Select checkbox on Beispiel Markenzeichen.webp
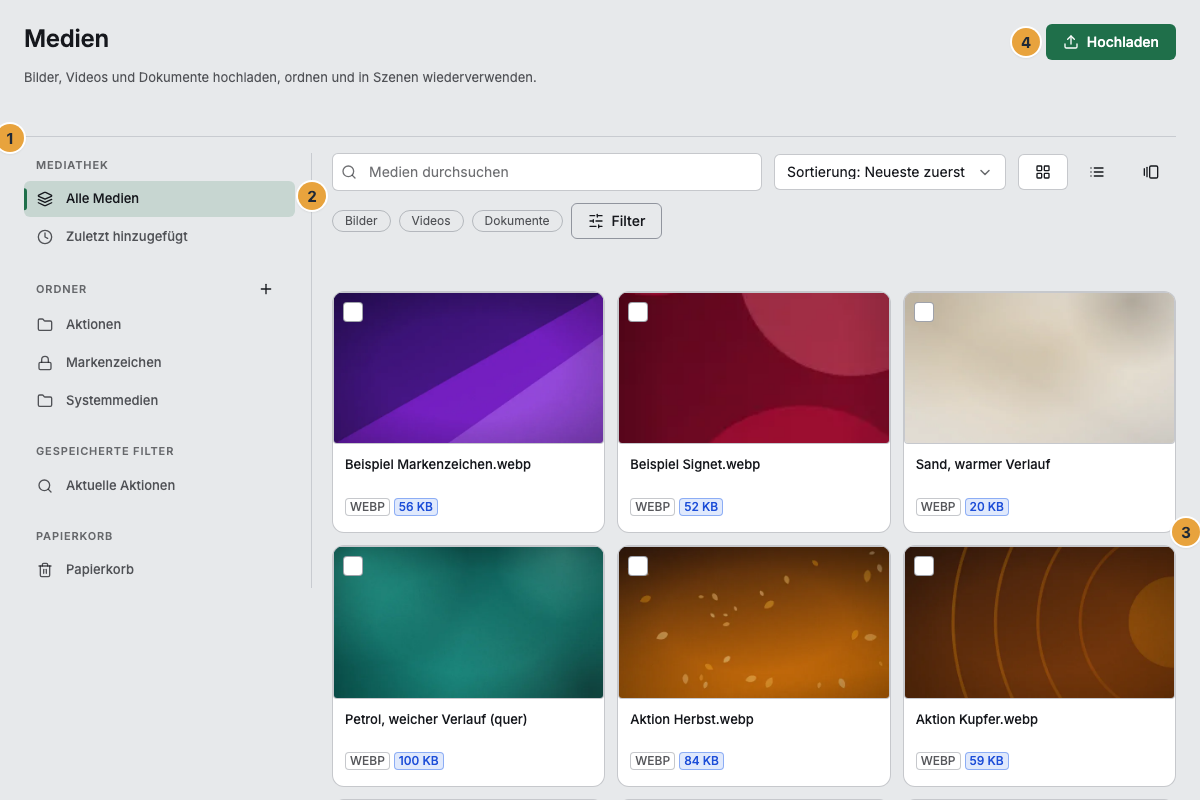1200x800 pixels. pyautogui.click(x=353, y=312)
